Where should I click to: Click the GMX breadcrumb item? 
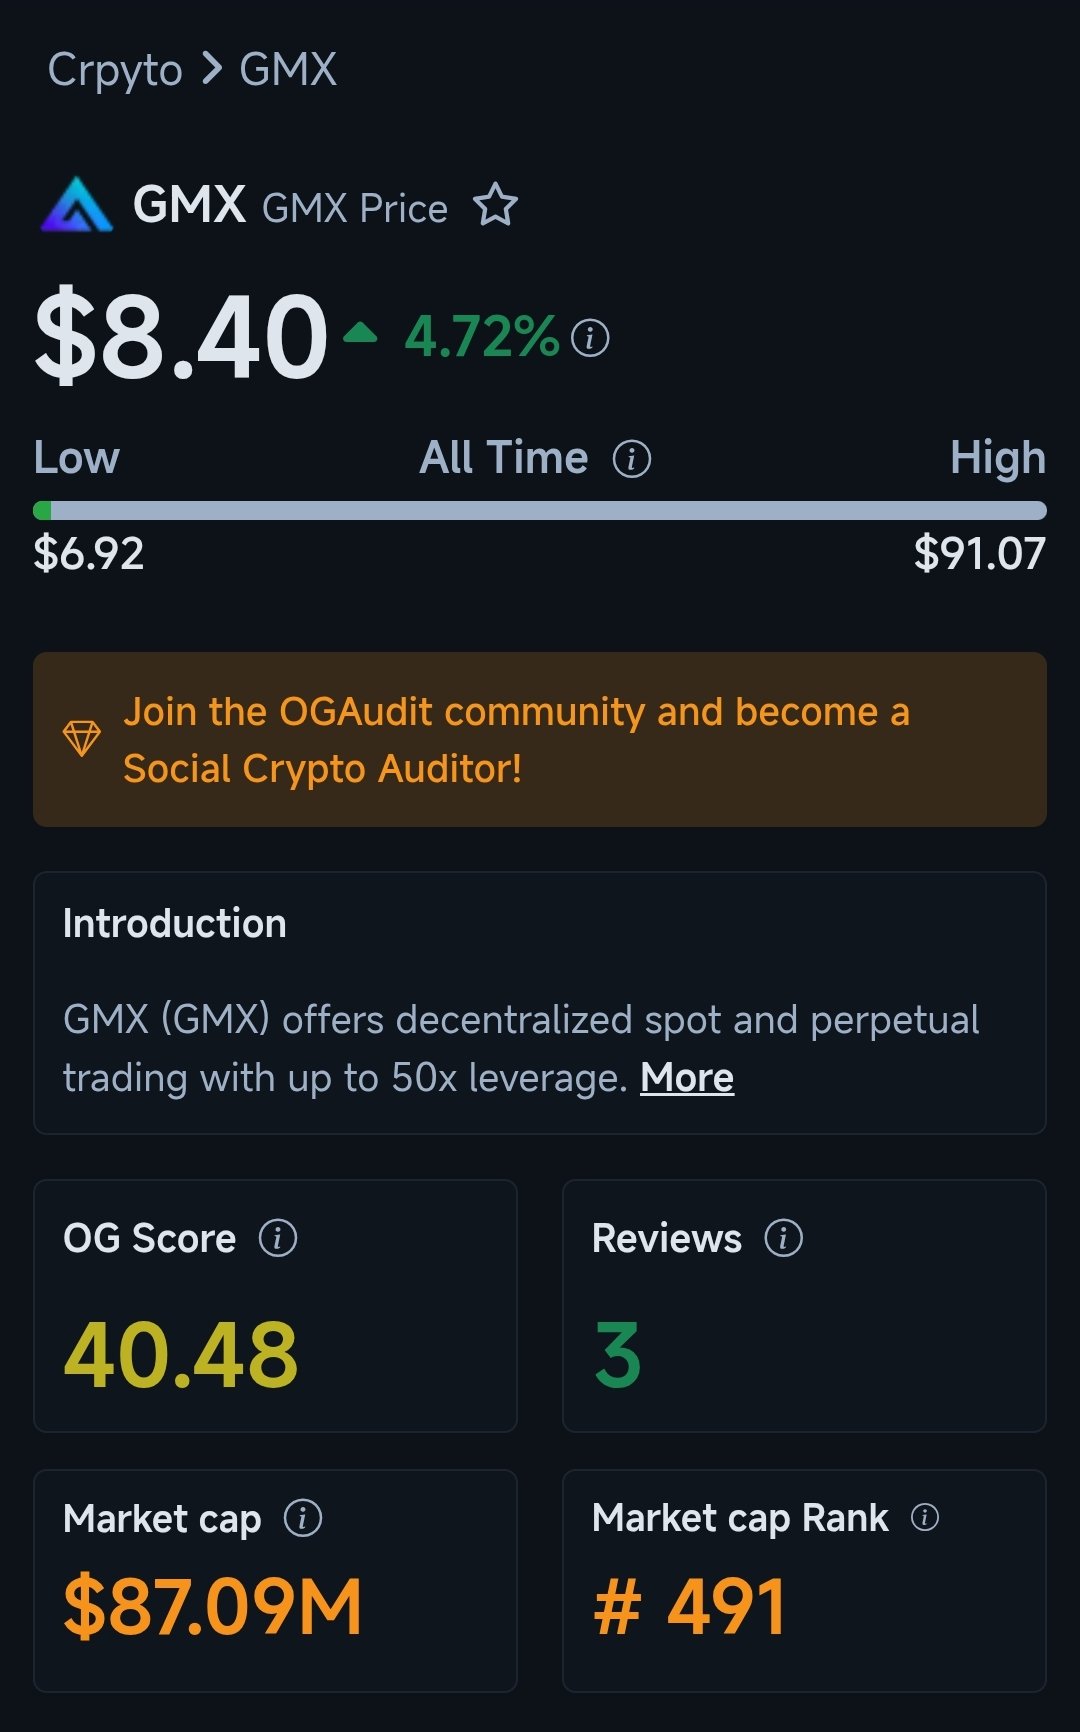(288, 70)
